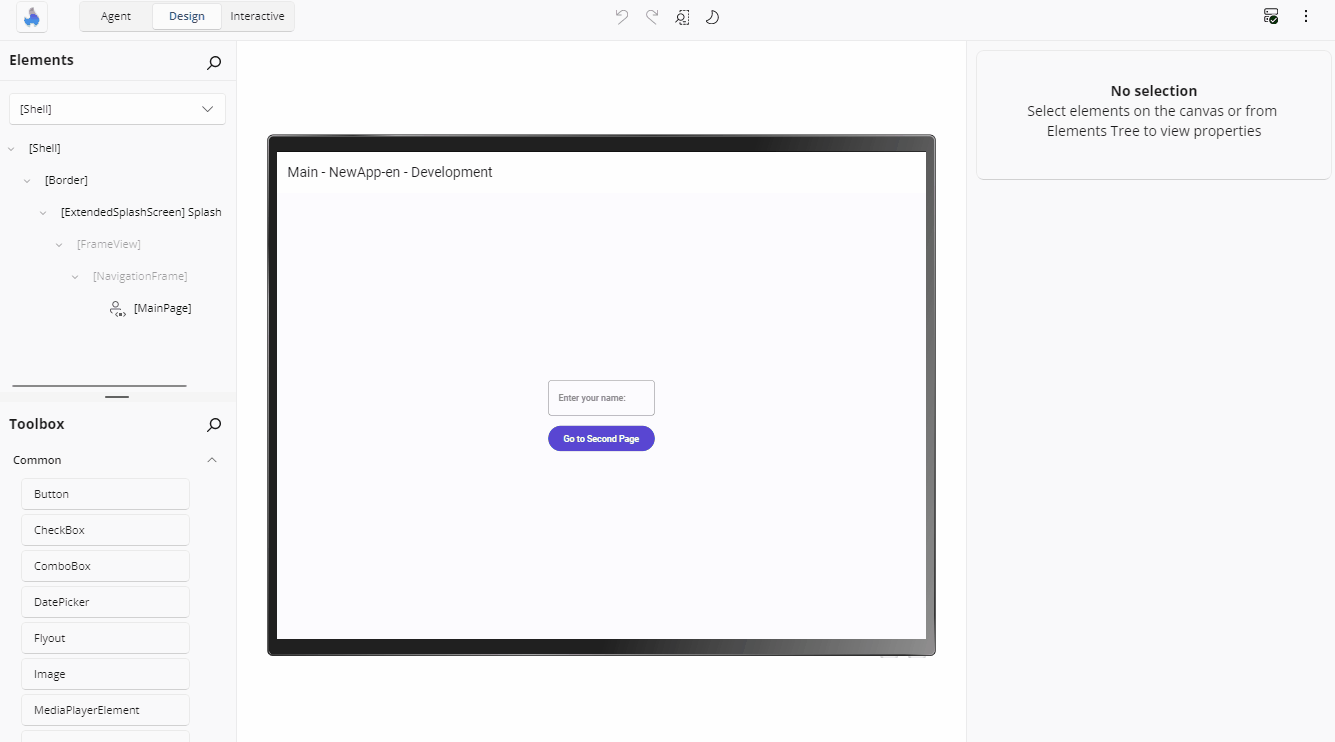Viewport: 1335px width, 742px height.
Task: Switch to the Agent tab
Action: pos(115,16)
